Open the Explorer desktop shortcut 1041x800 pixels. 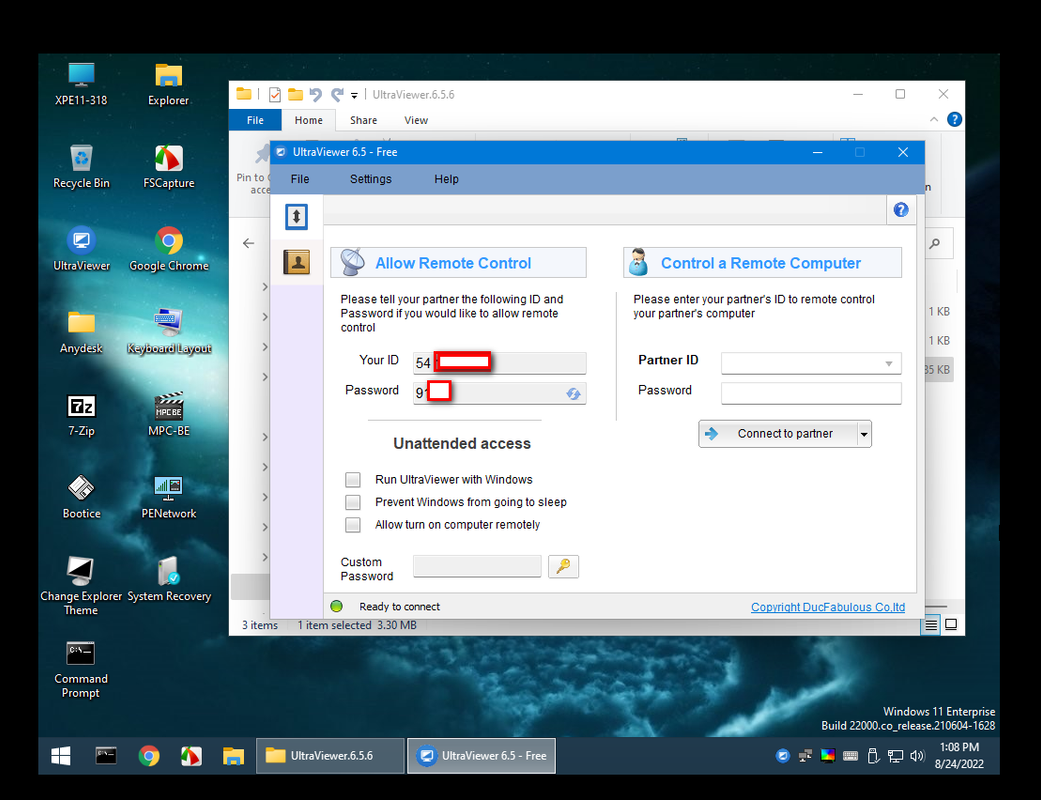pyautogui.click(x=169, y=84)
